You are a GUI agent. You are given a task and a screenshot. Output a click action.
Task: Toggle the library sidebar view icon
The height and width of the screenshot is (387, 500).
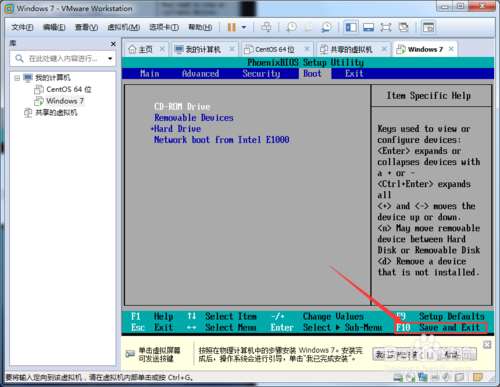click(x=351, y=27)
